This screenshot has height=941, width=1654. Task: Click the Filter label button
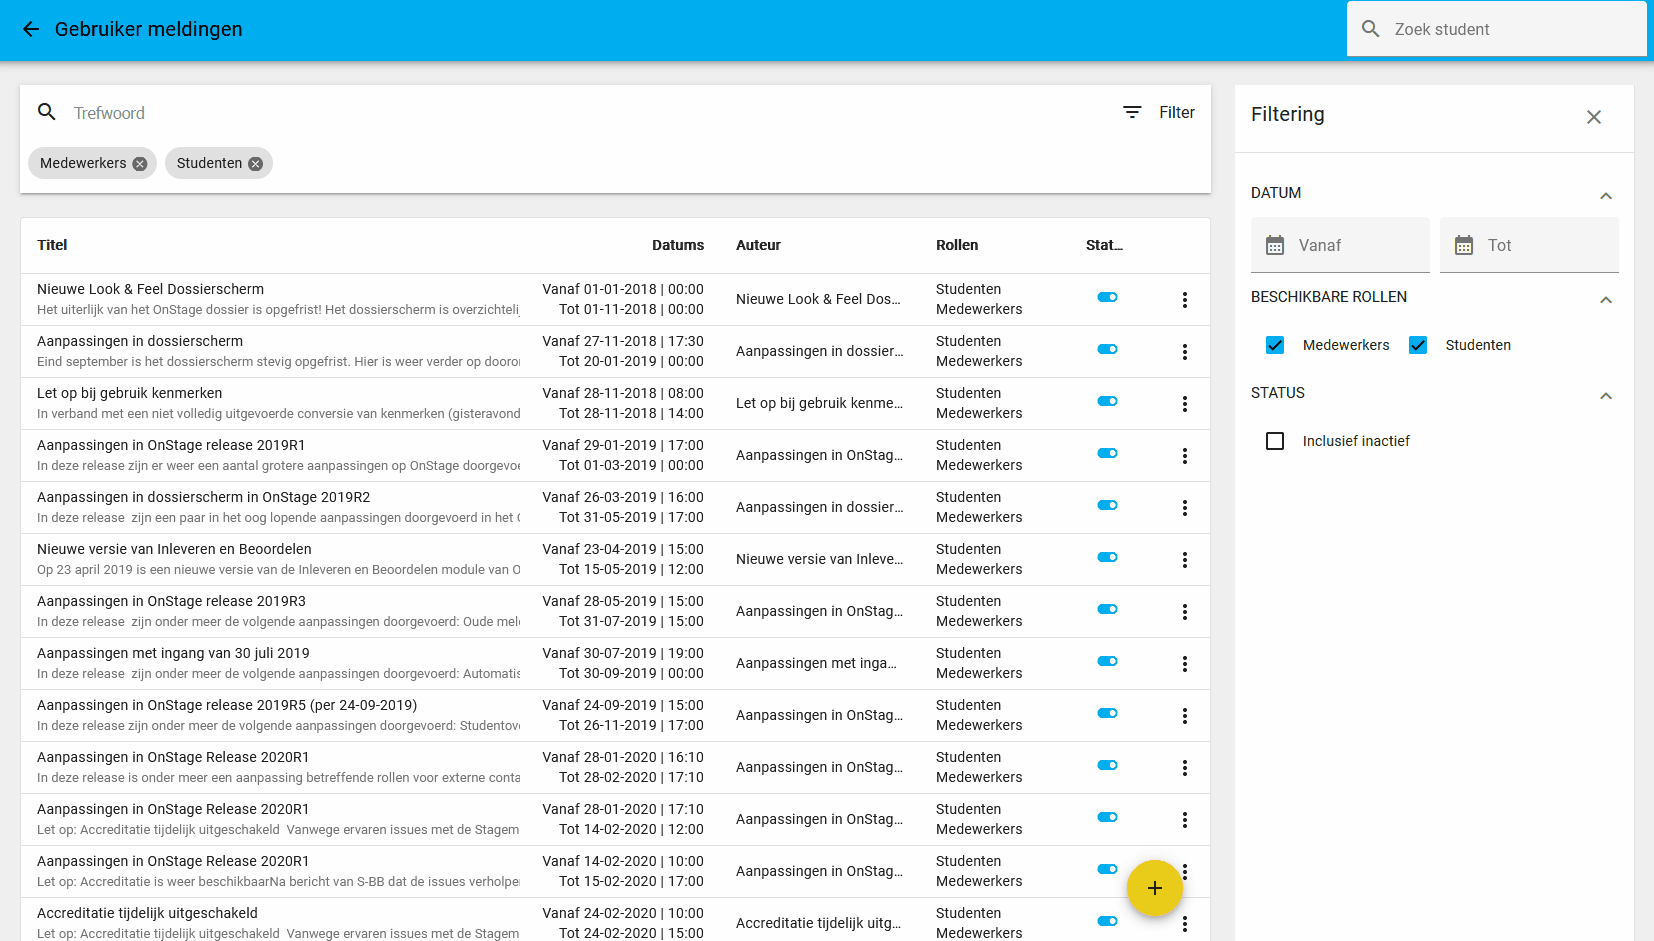click(x=1177, y=112)
